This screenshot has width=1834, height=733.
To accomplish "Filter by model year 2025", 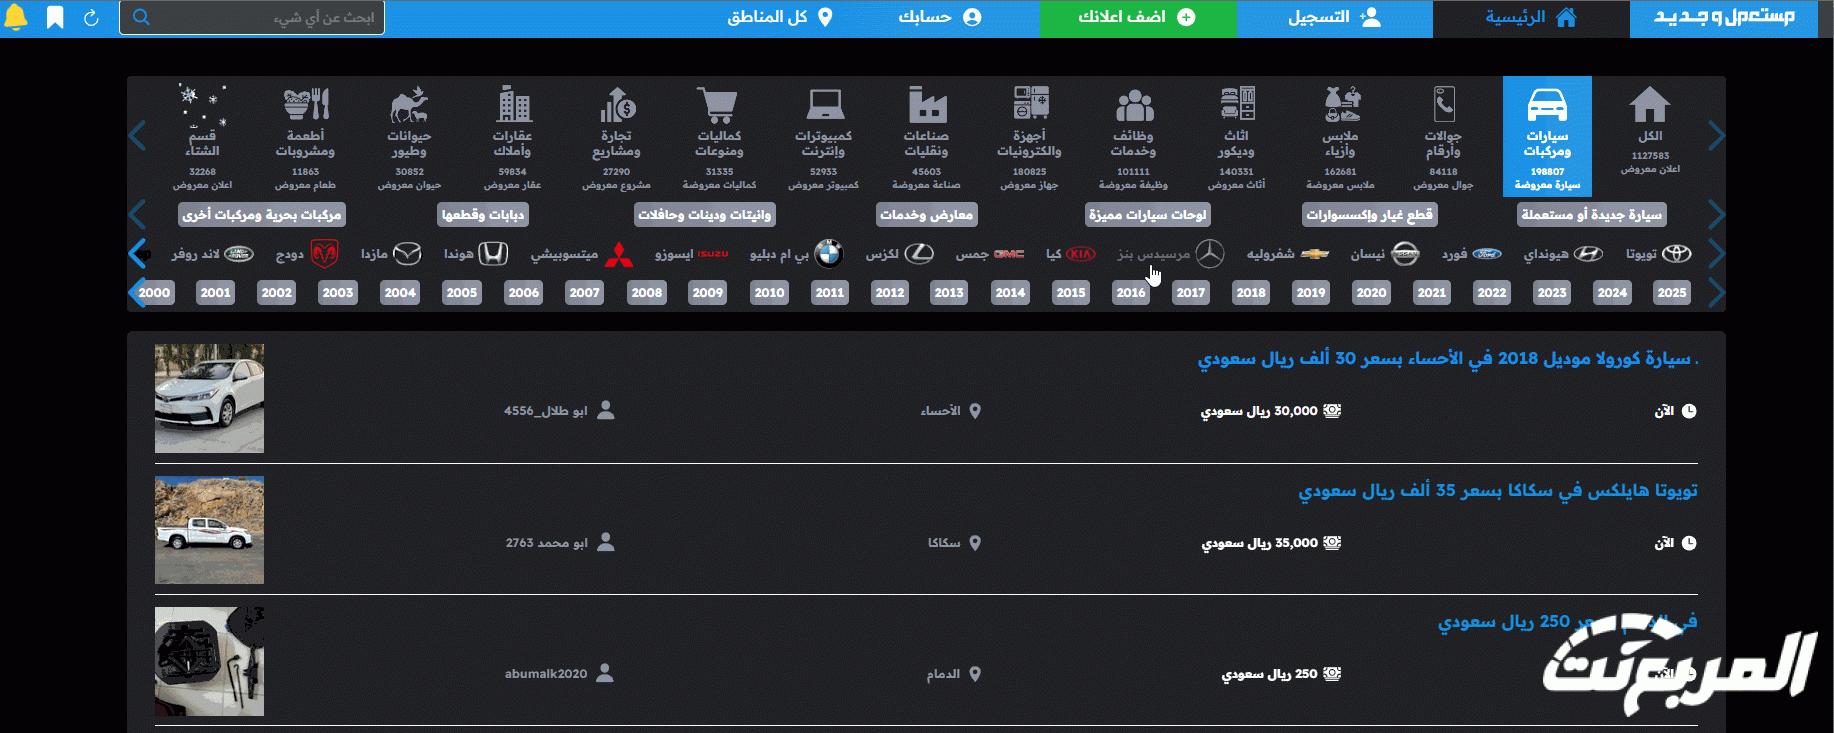I will (x=1671, y=292).
